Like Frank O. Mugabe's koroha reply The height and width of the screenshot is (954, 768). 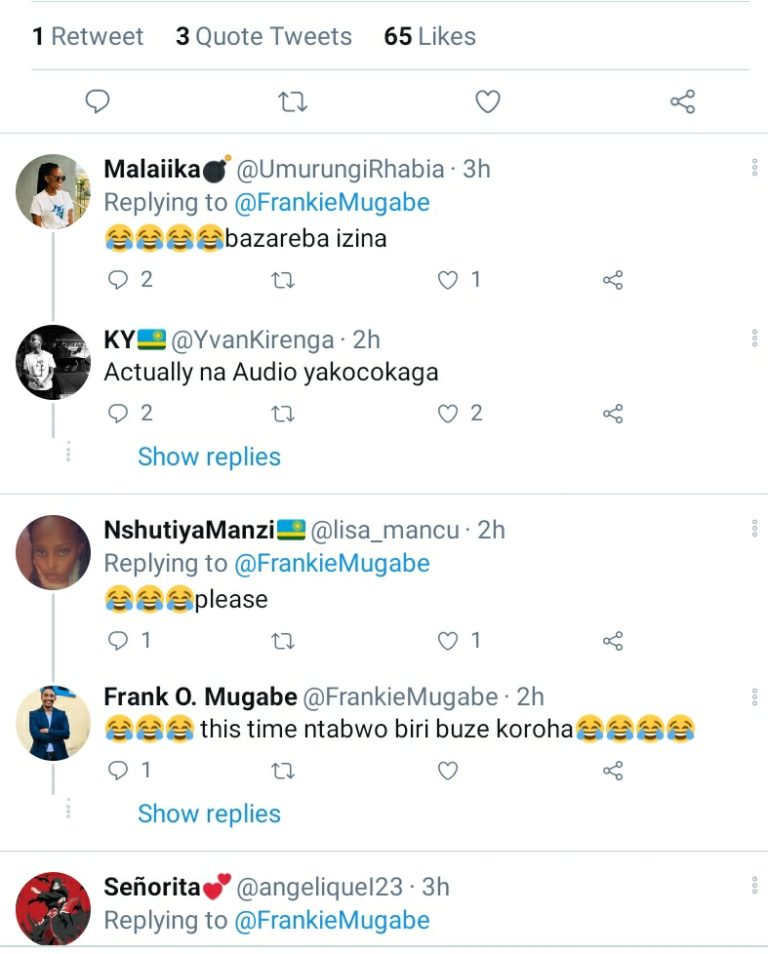click(448, 770)
